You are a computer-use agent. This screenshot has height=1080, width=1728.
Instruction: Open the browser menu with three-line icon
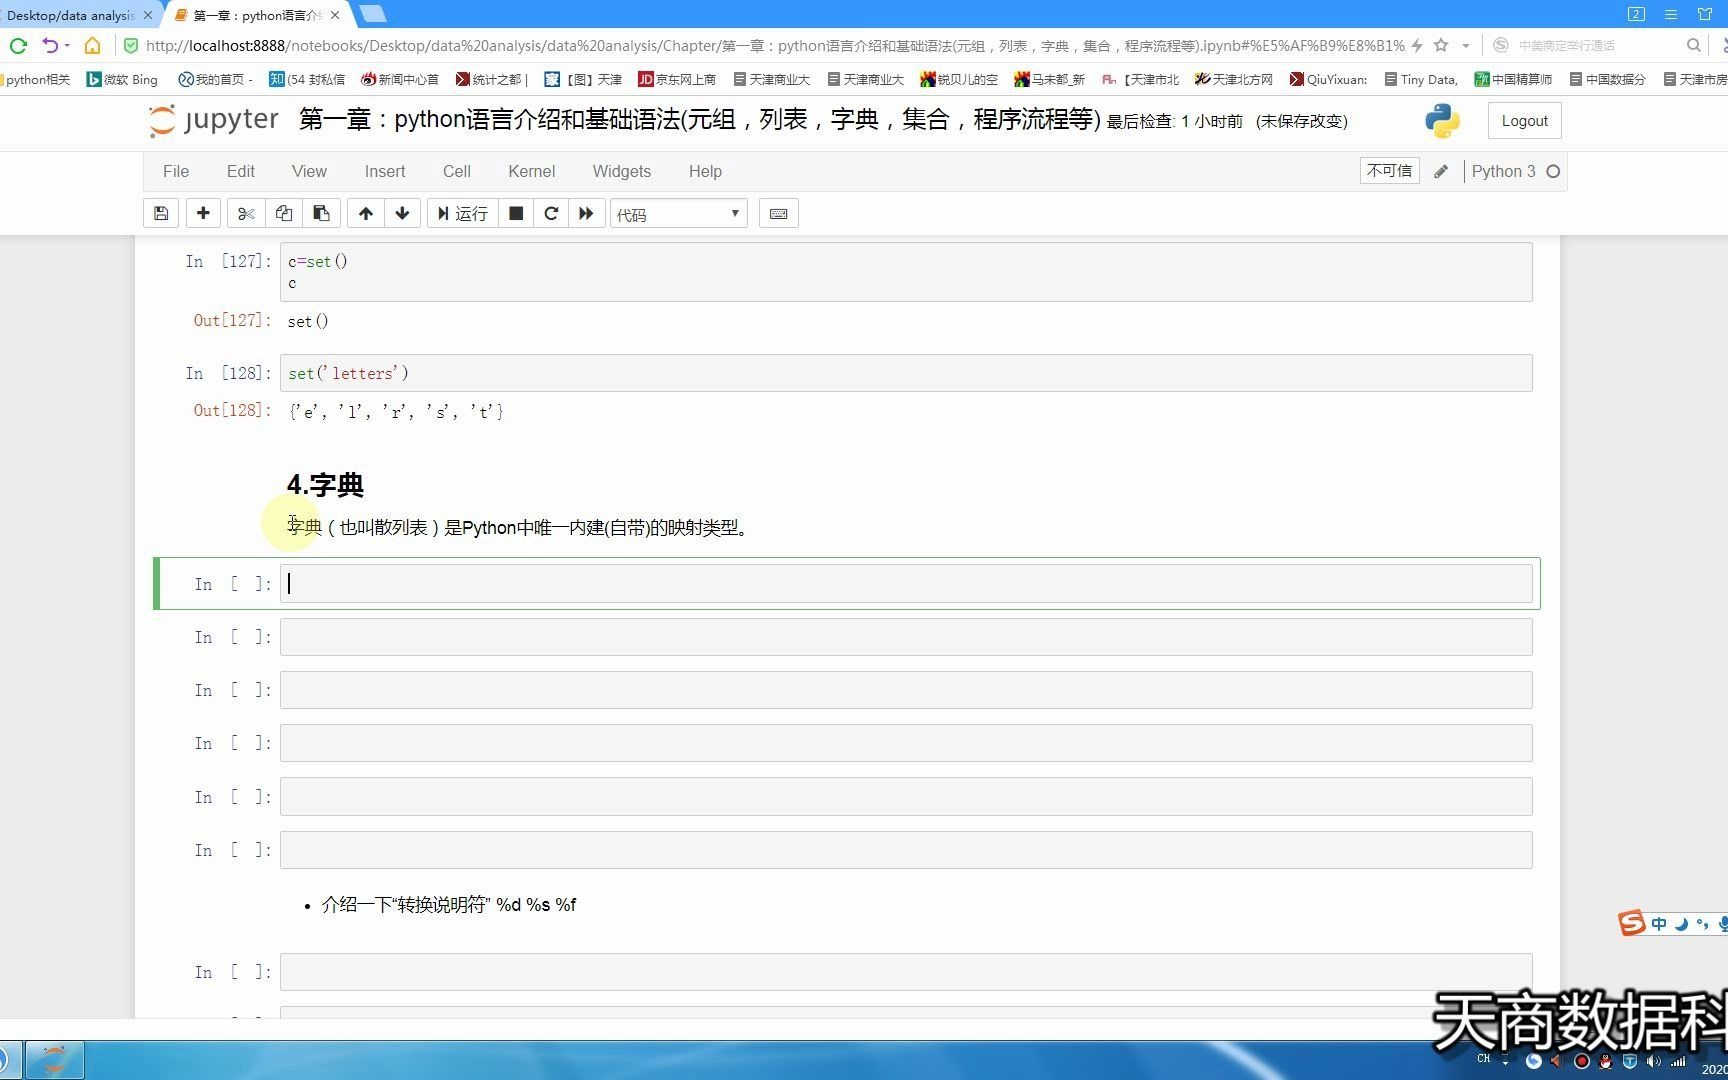1670,14
